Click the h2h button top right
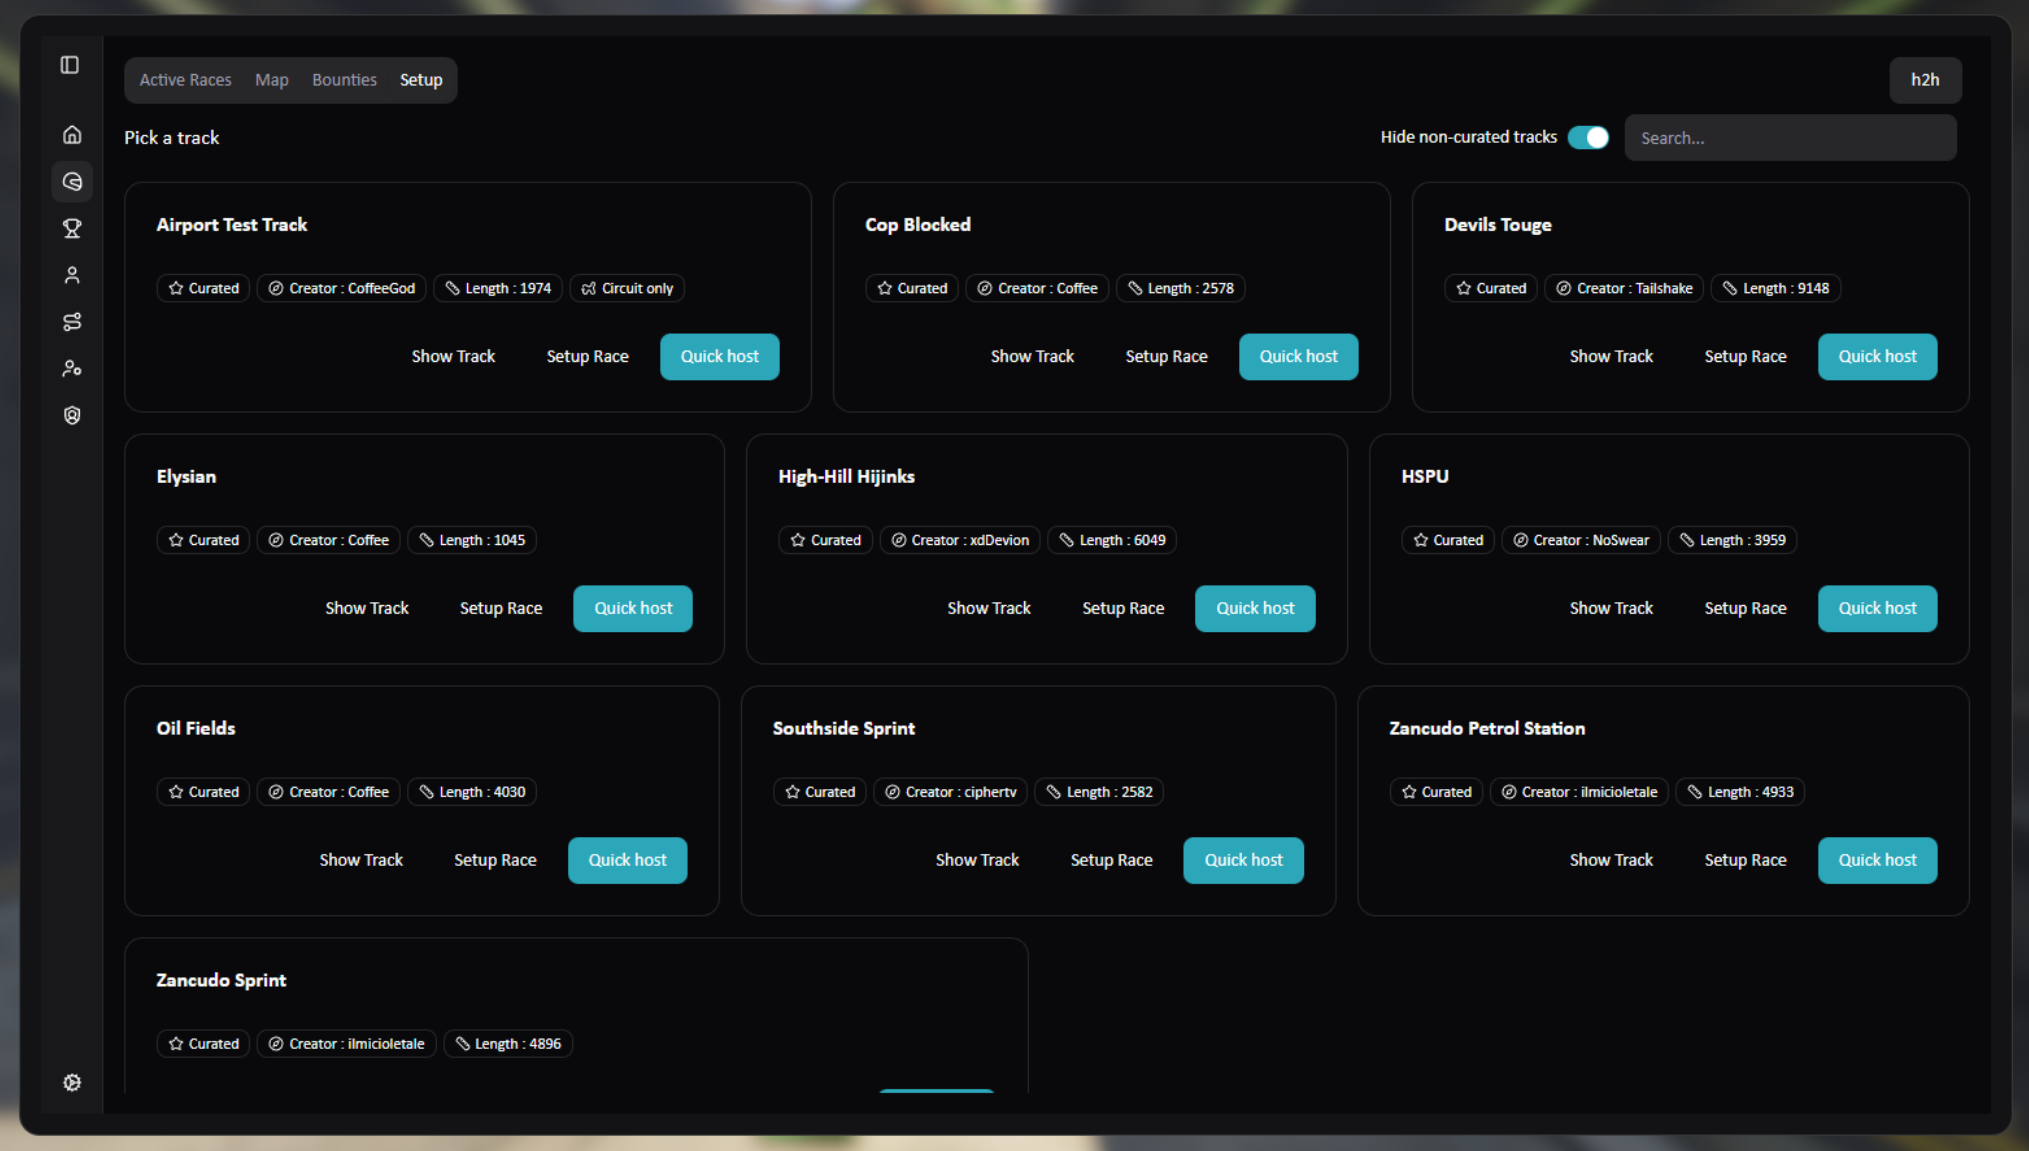The image size is (2029, 1151). click(1924, 80)
